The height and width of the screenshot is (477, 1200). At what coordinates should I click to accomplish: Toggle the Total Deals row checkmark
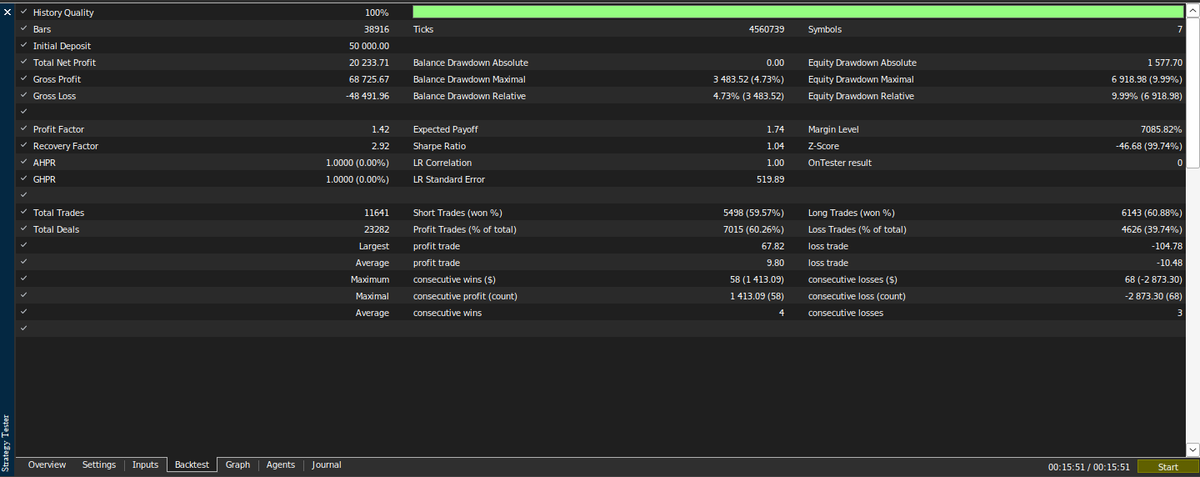click(23, 229)
